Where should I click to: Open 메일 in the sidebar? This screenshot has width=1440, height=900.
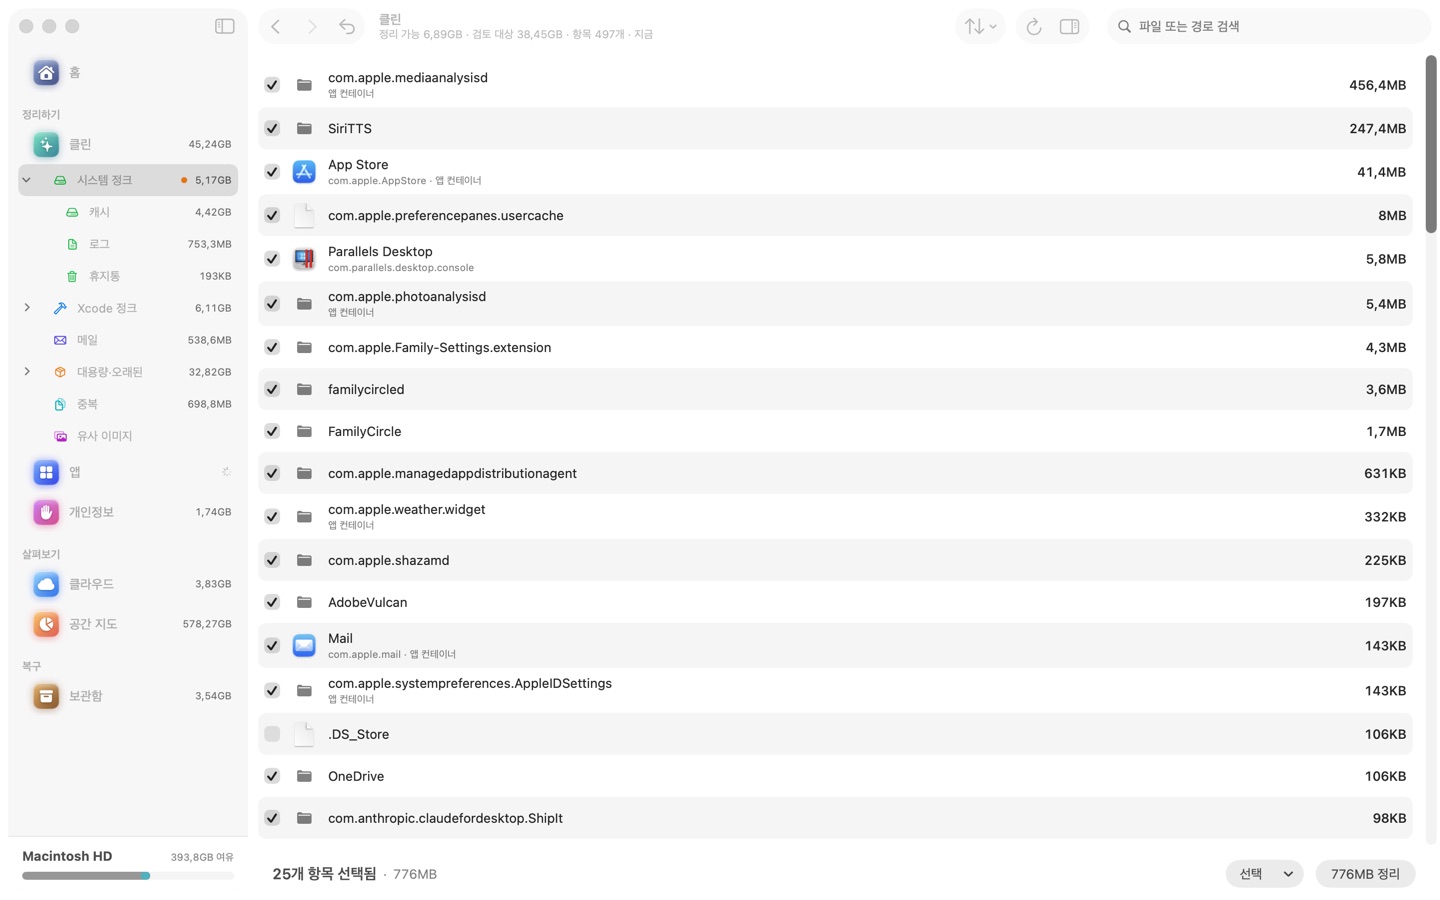(x=128, y=340)
